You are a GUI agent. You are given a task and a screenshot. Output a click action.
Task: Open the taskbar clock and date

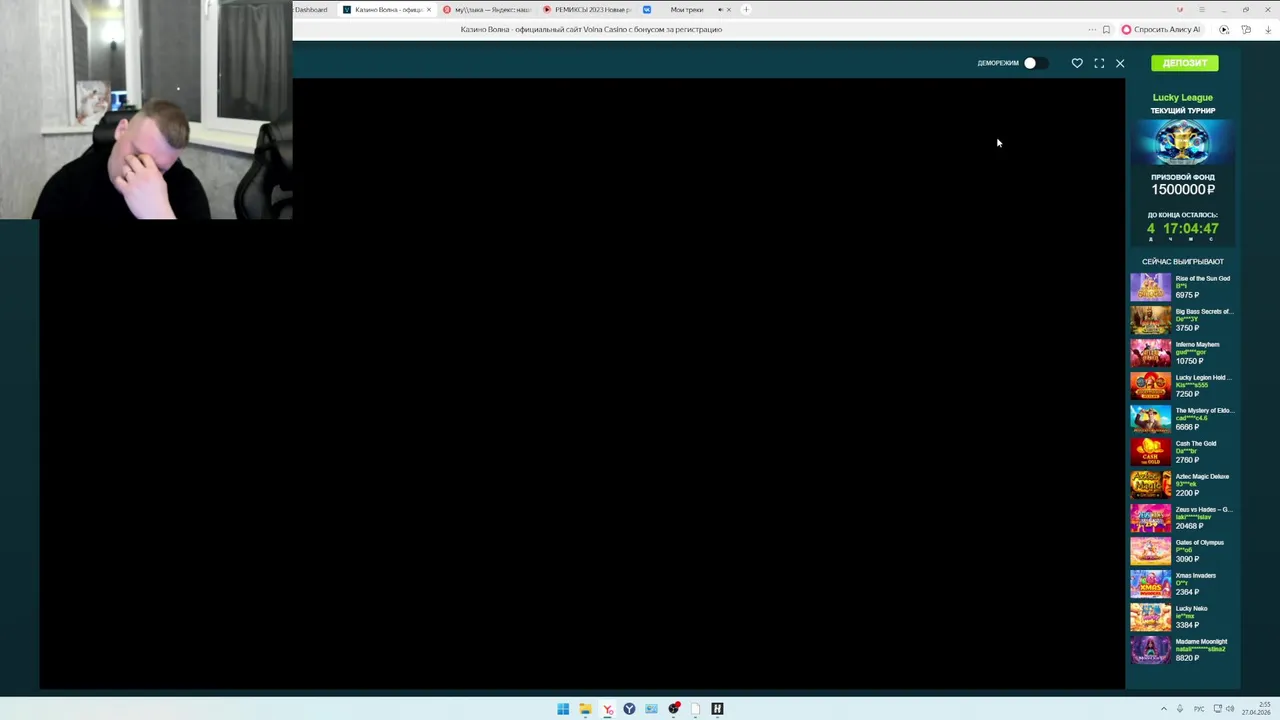click(x=1256, y=709)
